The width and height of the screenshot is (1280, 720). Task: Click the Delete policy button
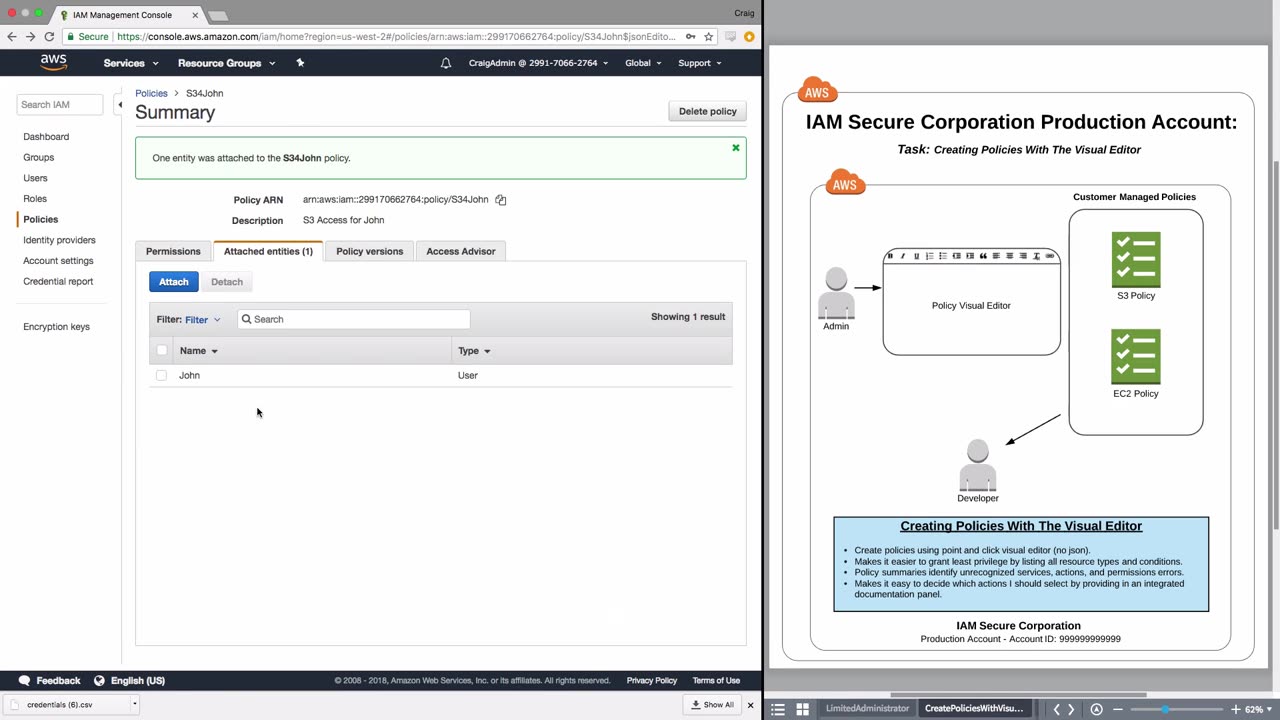point(707,111)
